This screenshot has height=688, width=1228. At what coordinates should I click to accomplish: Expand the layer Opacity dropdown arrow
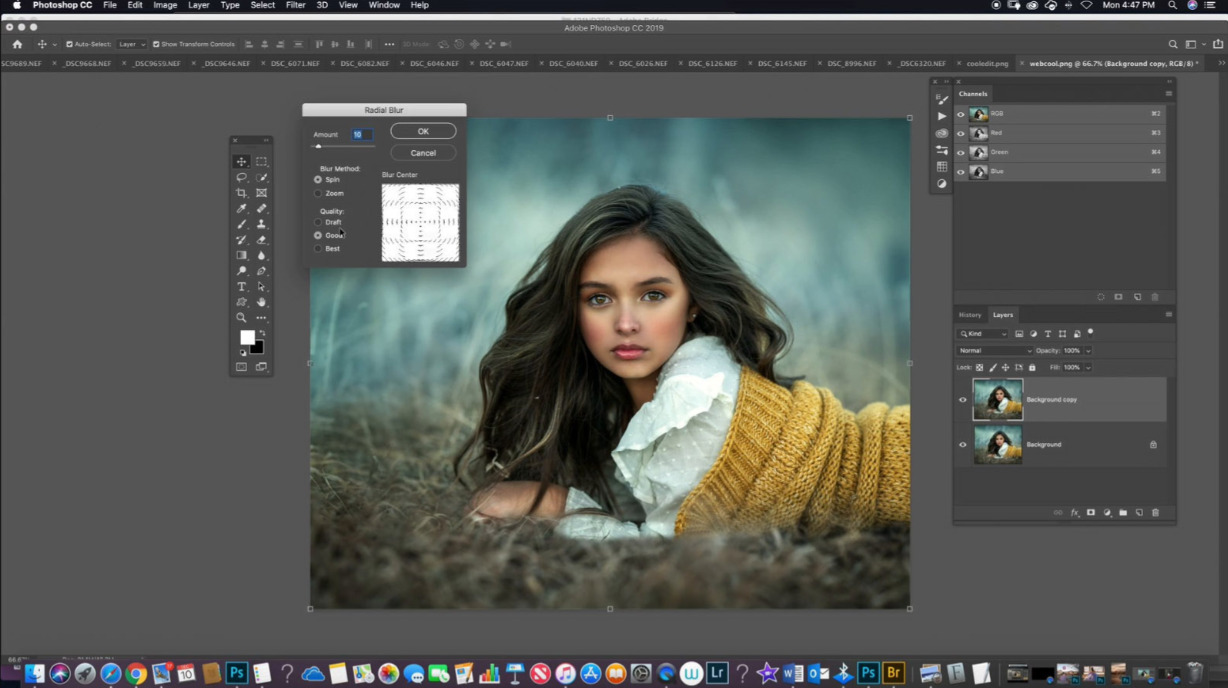pos(1088,351)
